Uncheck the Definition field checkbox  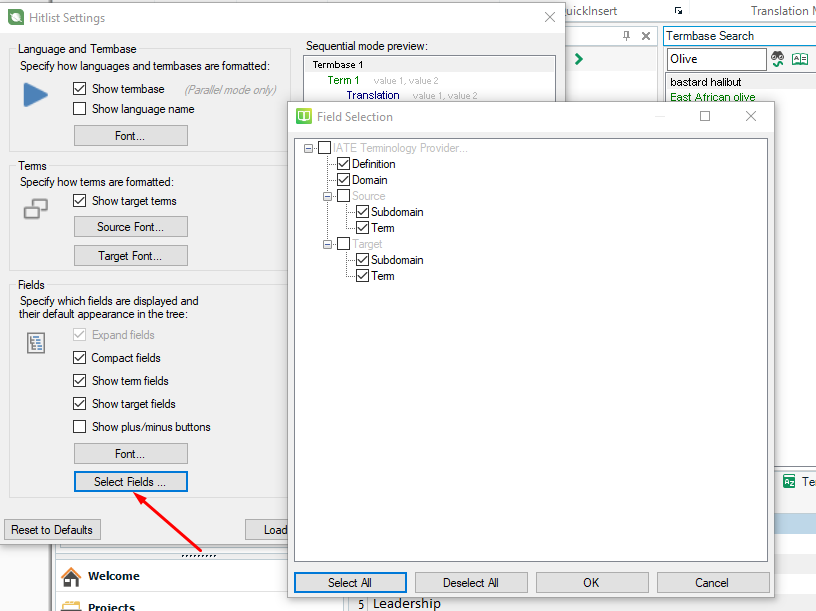click(x=344, y=164)
